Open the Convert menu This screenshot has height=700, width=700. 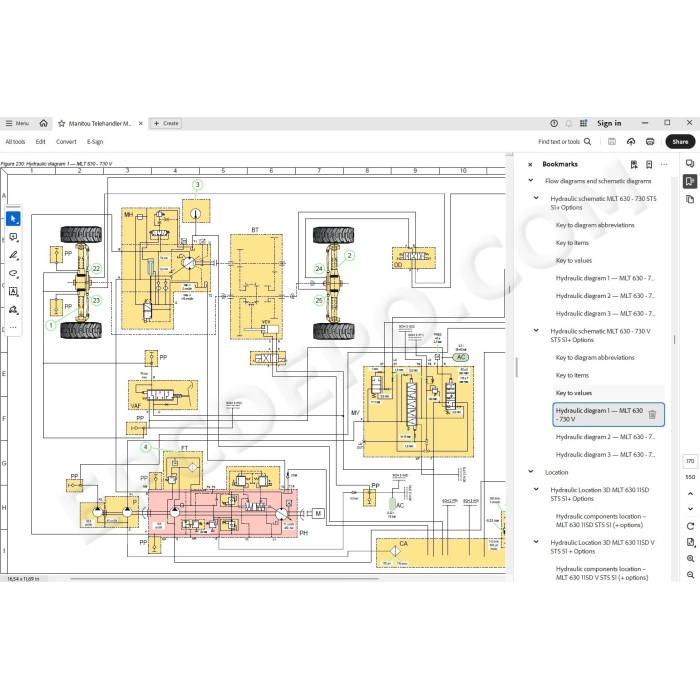(x=66, y=142)
